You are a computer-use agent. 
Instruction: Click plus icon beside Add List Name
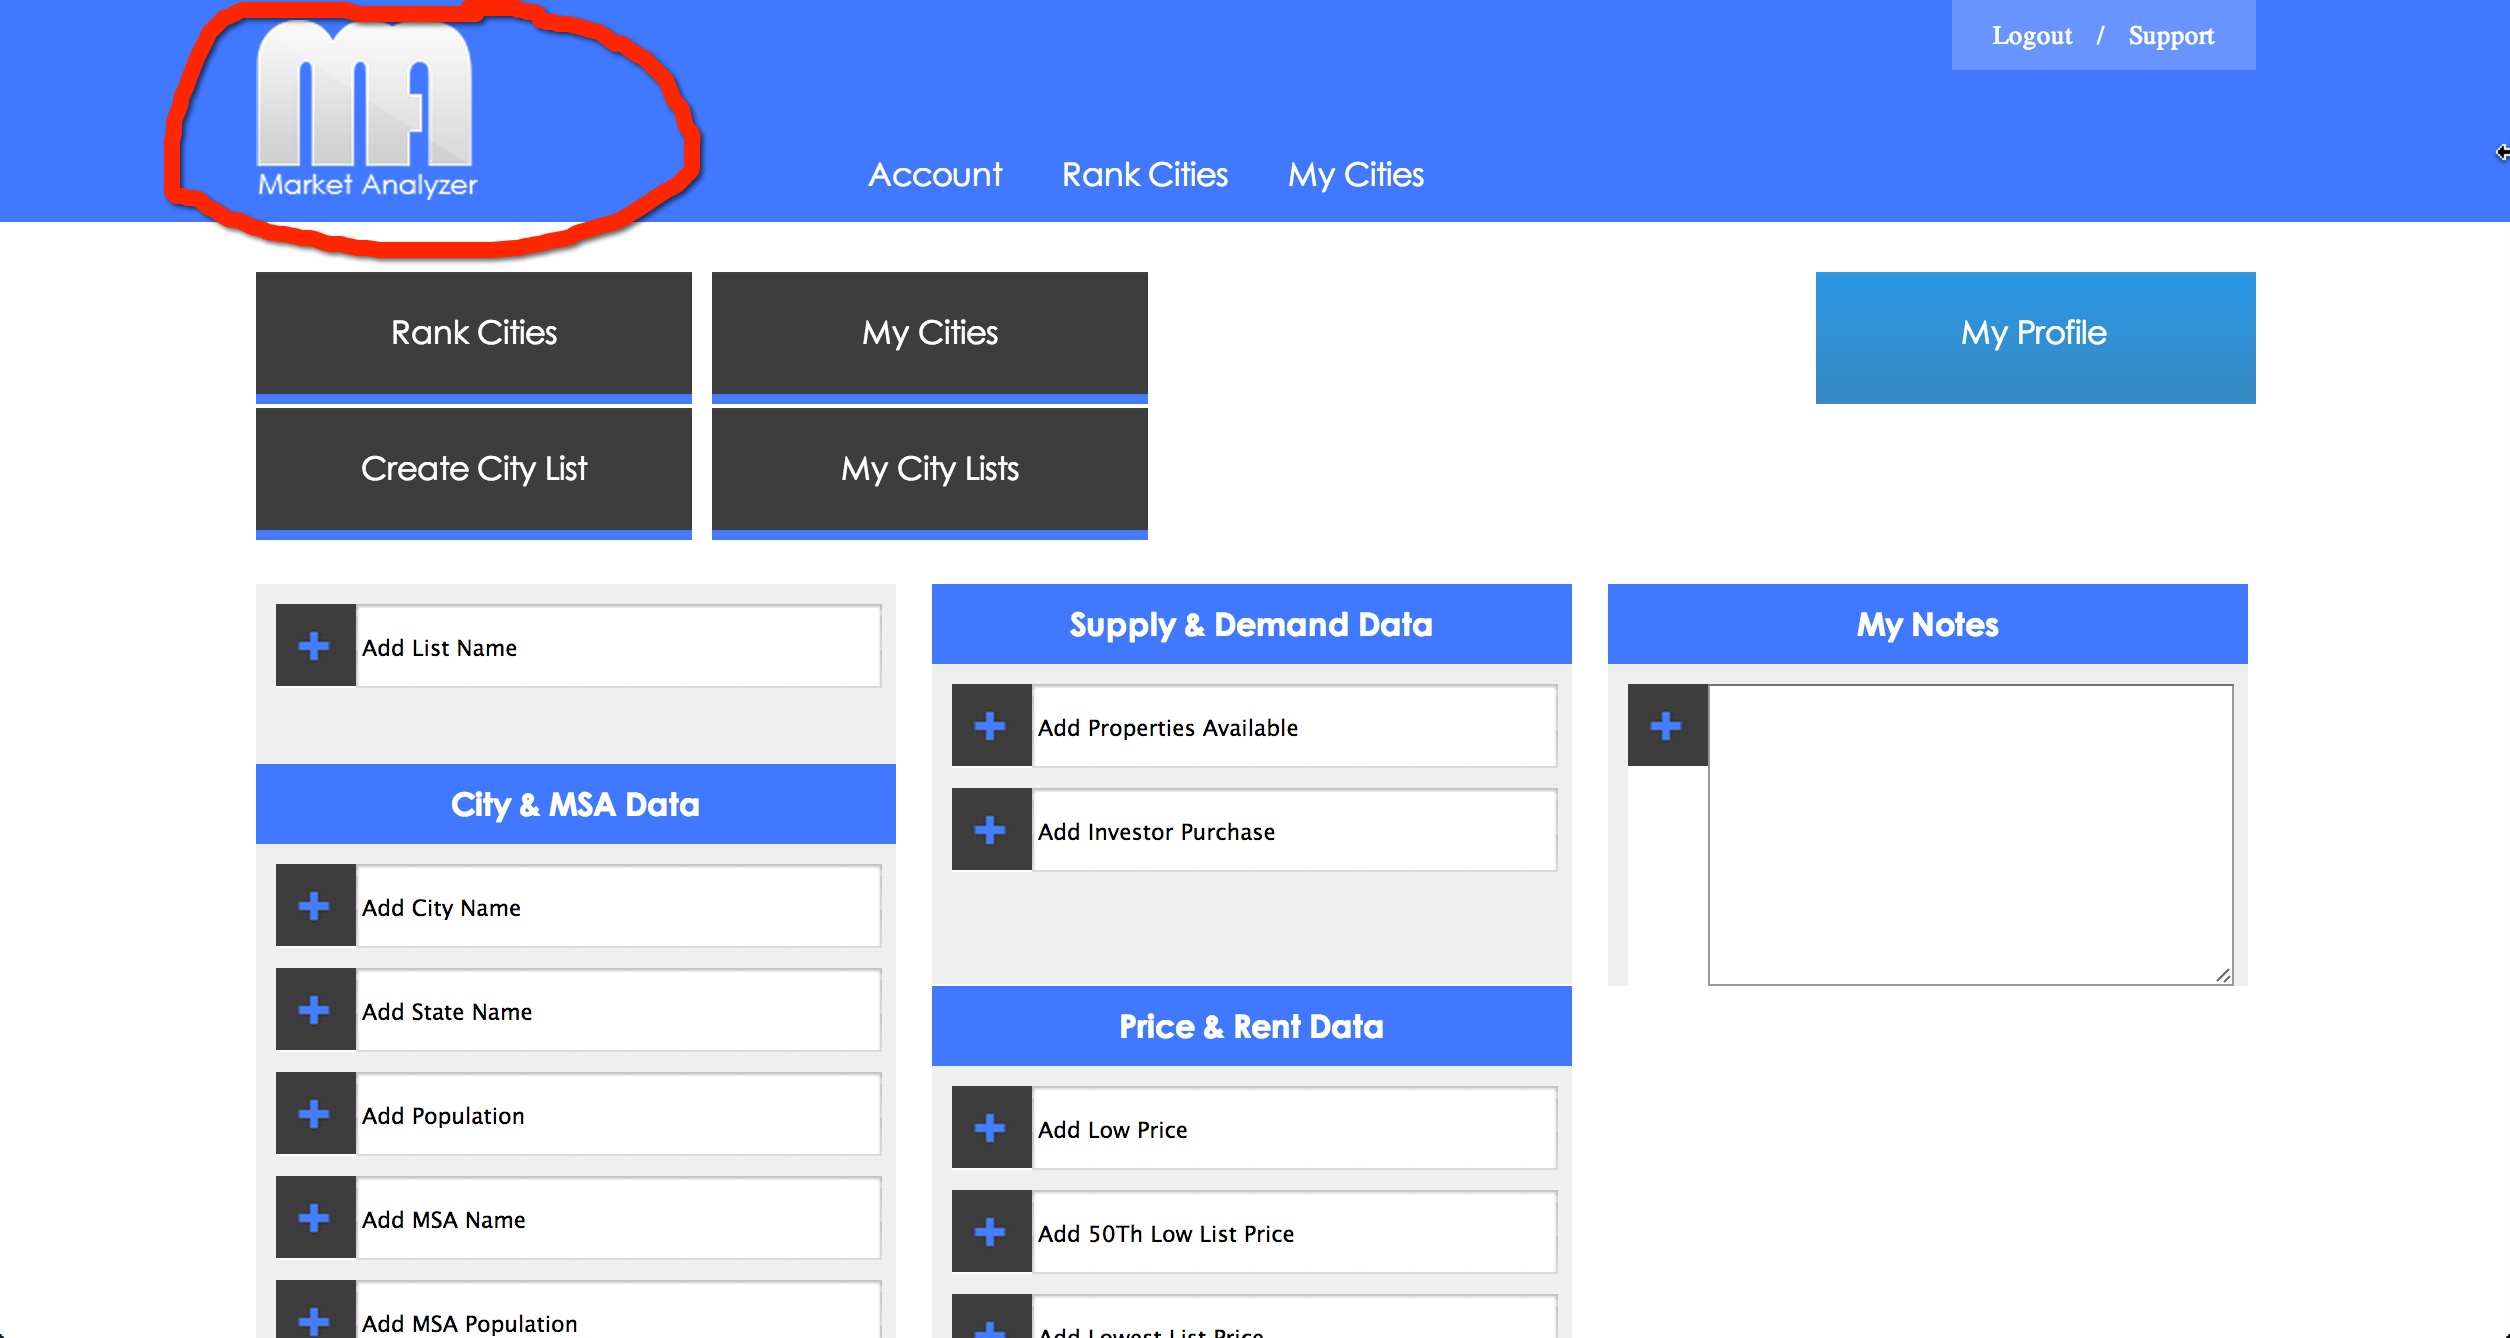(x=315, y=646)
